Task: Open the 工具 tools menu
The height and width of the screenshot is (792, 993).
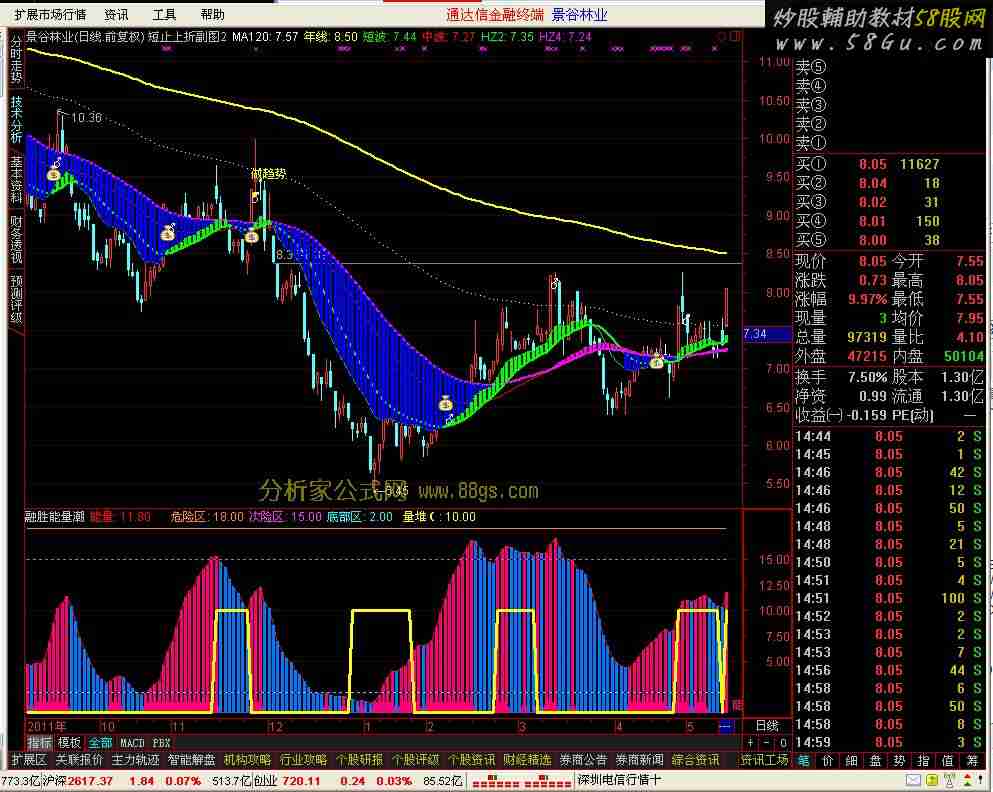Action: point(164,15)
